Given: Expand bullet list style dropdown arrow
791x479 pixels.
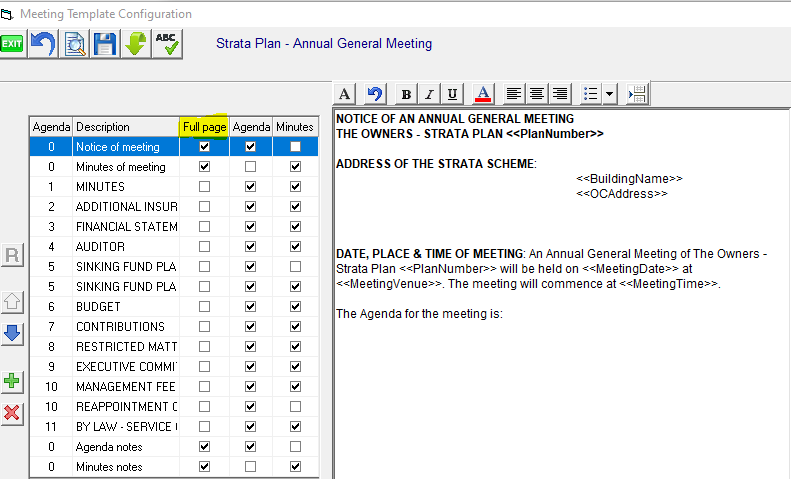Looking at the screenshot, I should (x=609, y=94).
